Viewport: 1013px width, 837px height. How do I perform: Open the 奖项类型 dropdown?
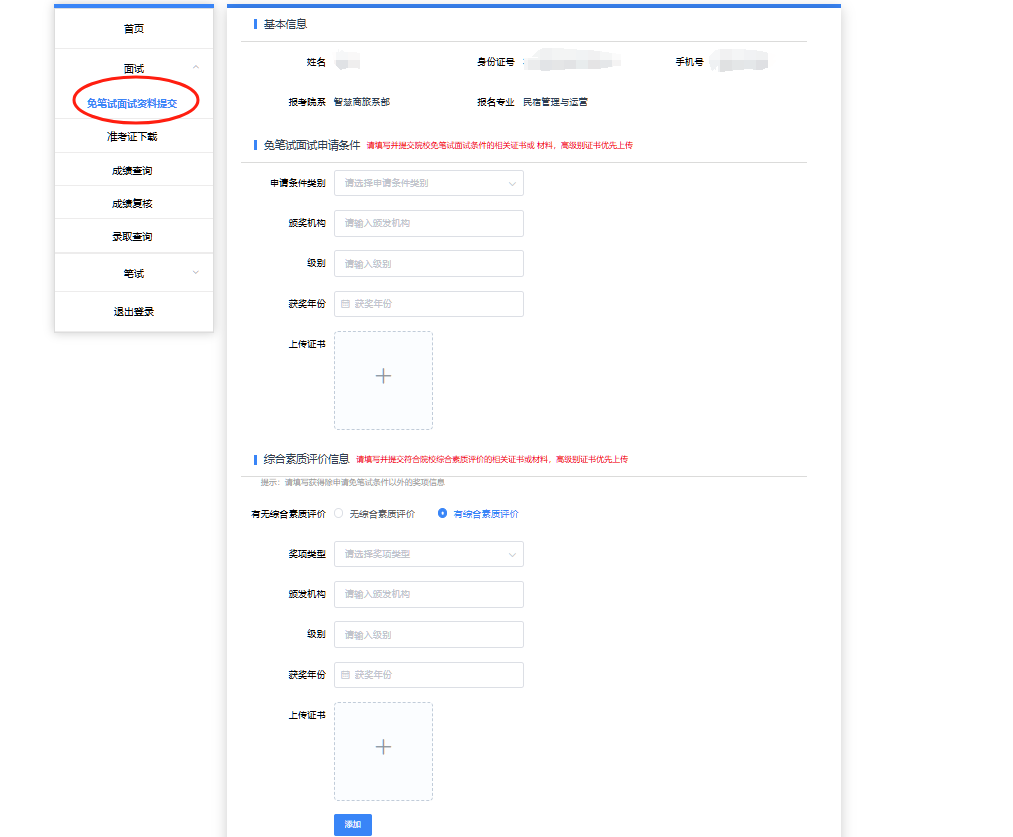[428, 554]
